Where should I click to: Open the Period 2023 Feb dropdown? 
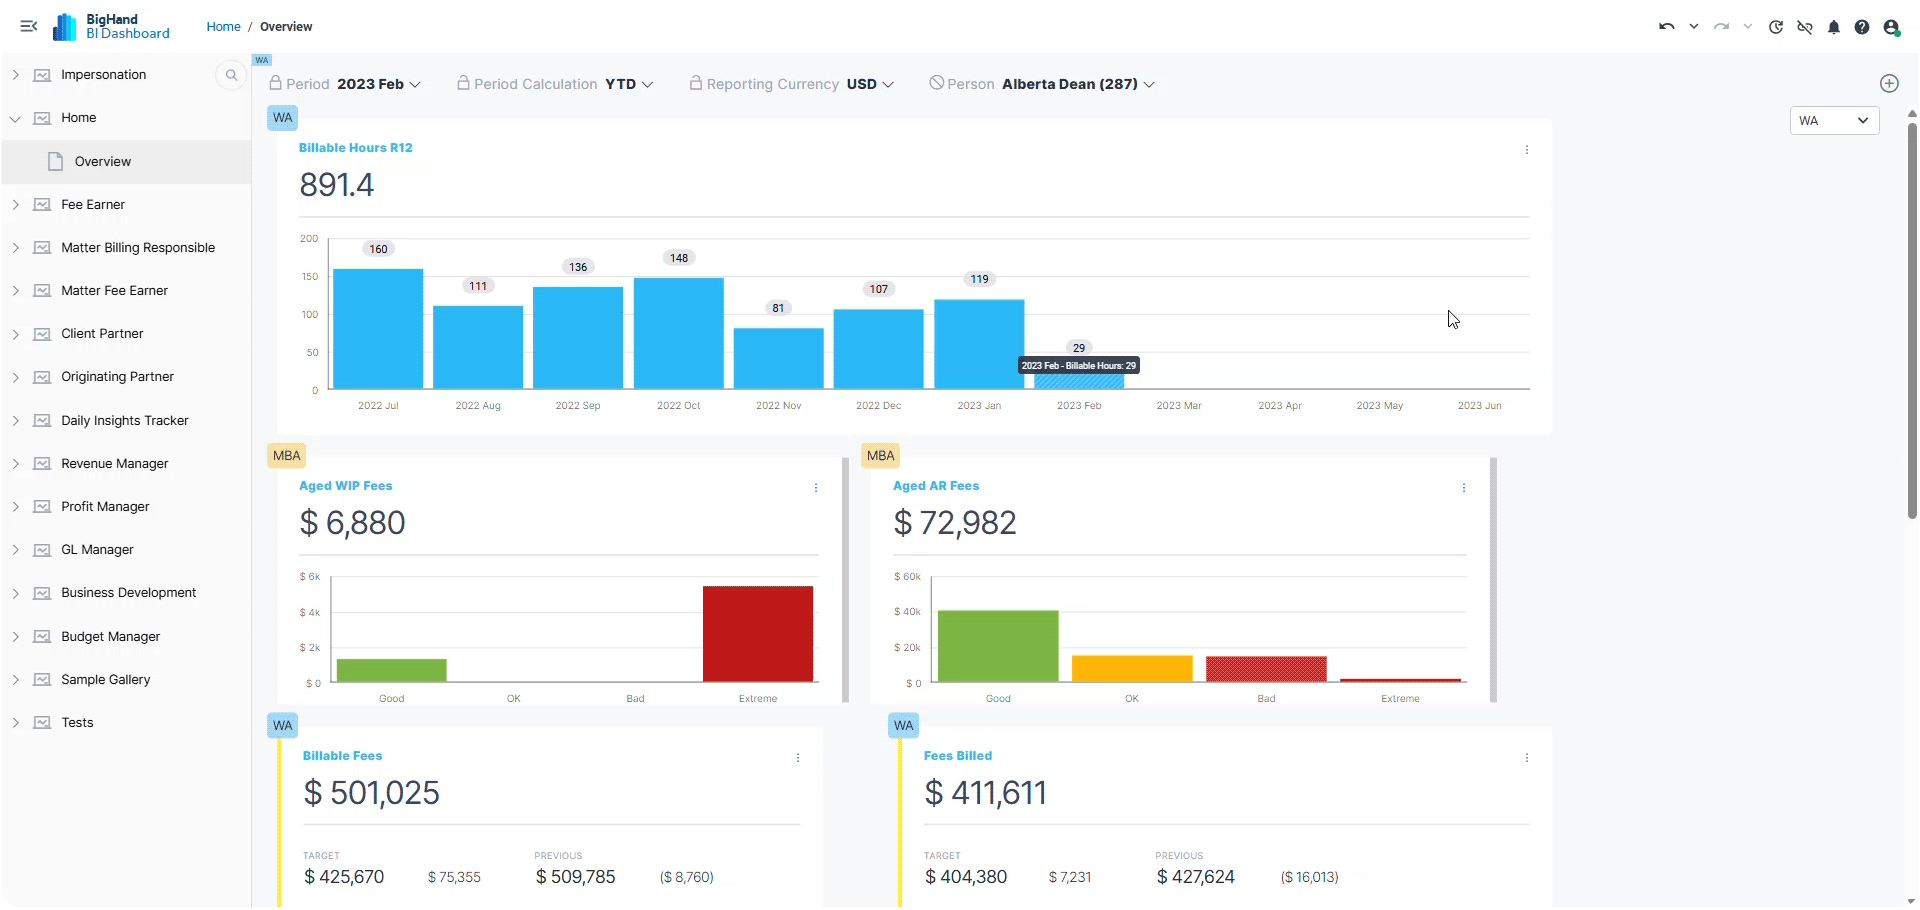(379, 84)
